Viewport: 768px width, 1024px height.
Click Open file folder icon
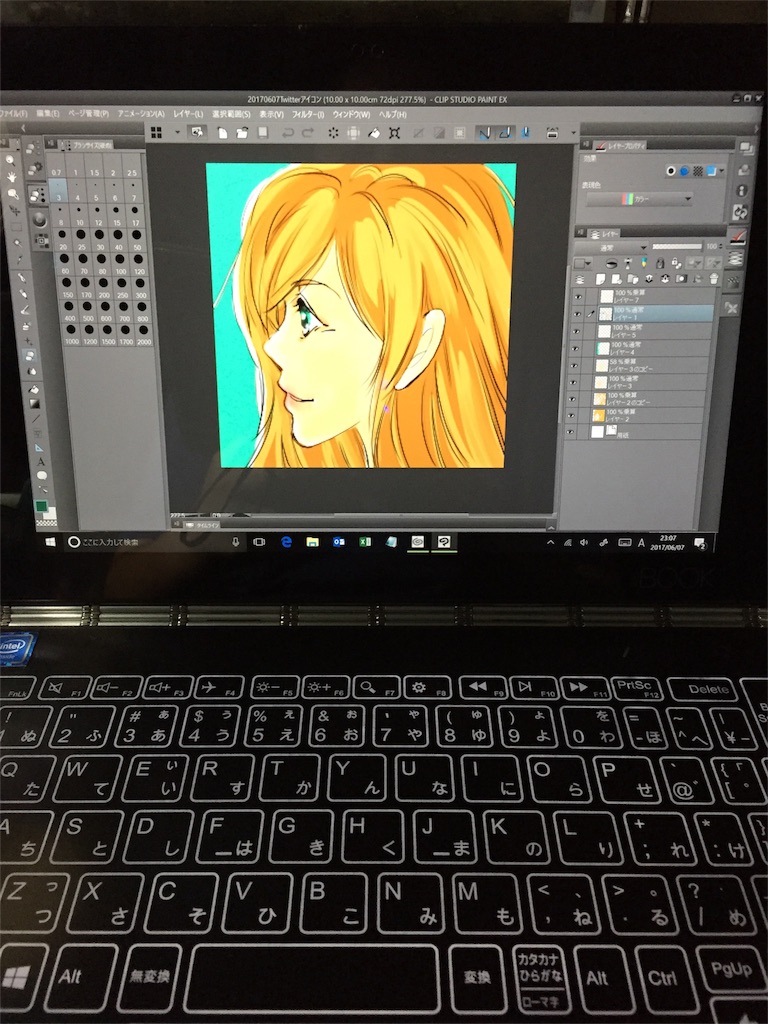click(242, 133)
